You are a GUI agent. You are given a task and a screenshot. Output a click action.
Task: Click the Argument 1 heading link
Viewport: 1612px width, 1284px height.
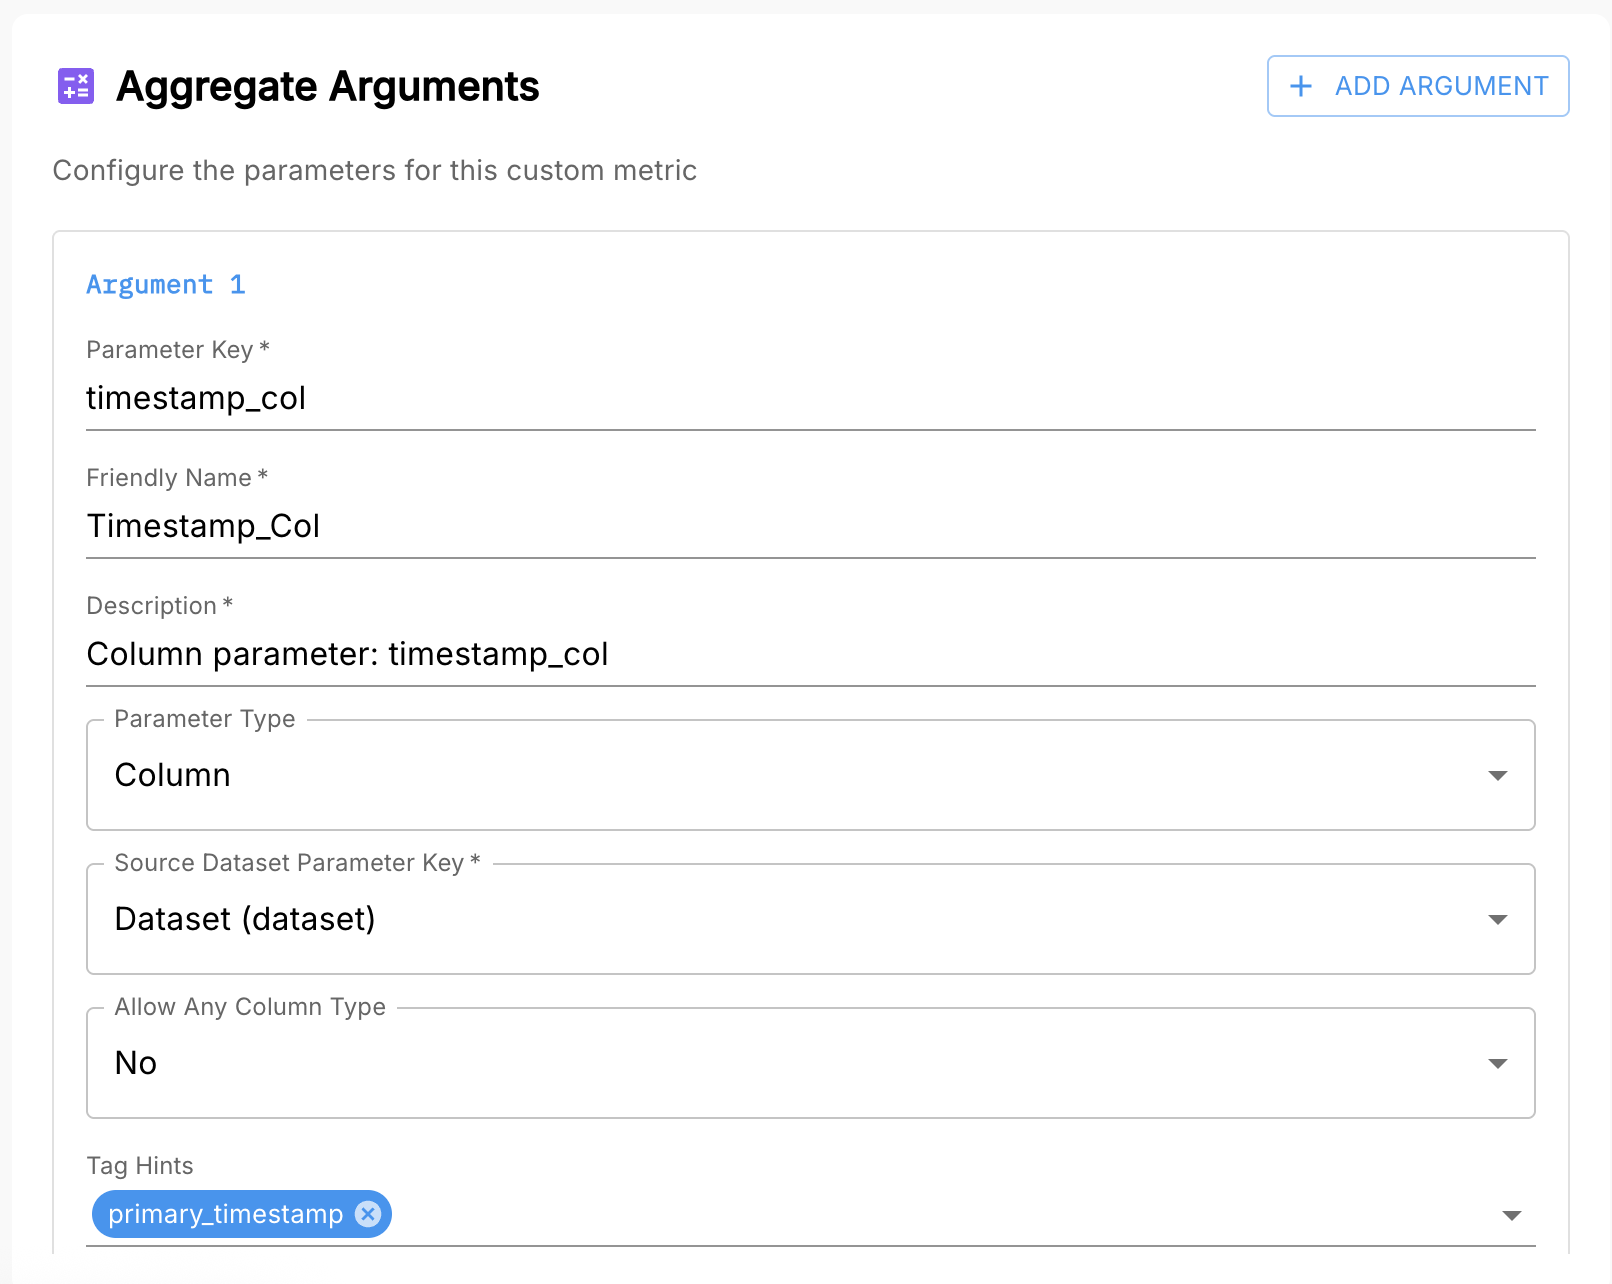click(x=165, y=285)
